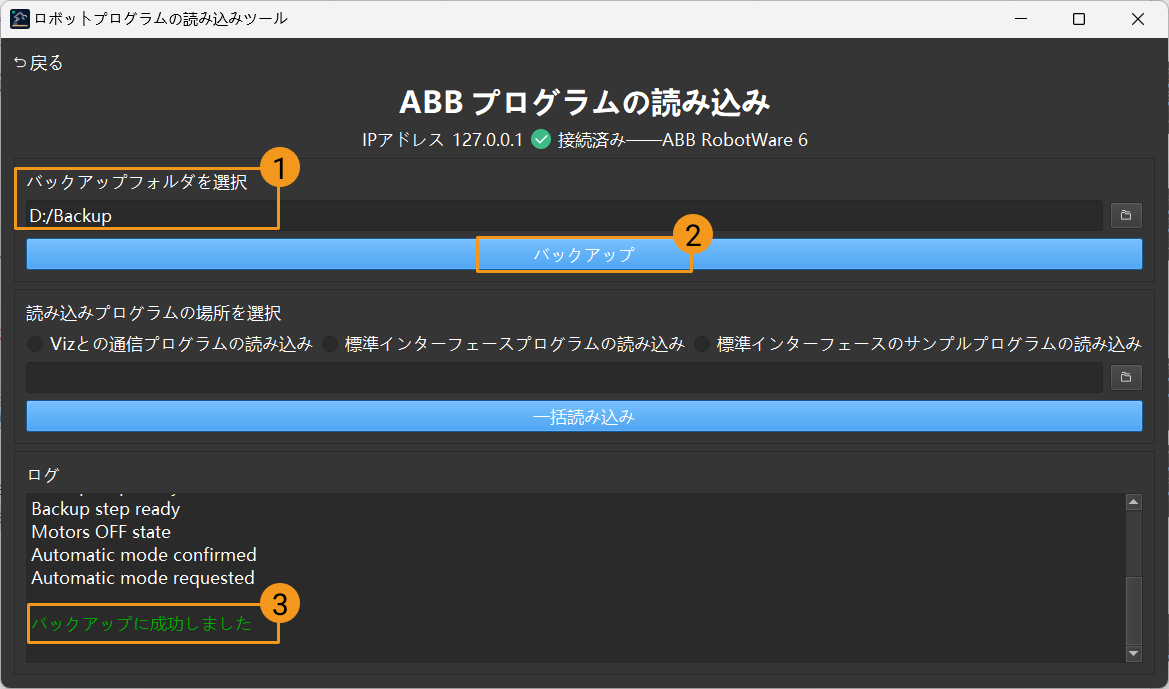The height and width of the screenshot is (689, 1169).
Task: Click the app icon in title bar
Action: point(19,19)
